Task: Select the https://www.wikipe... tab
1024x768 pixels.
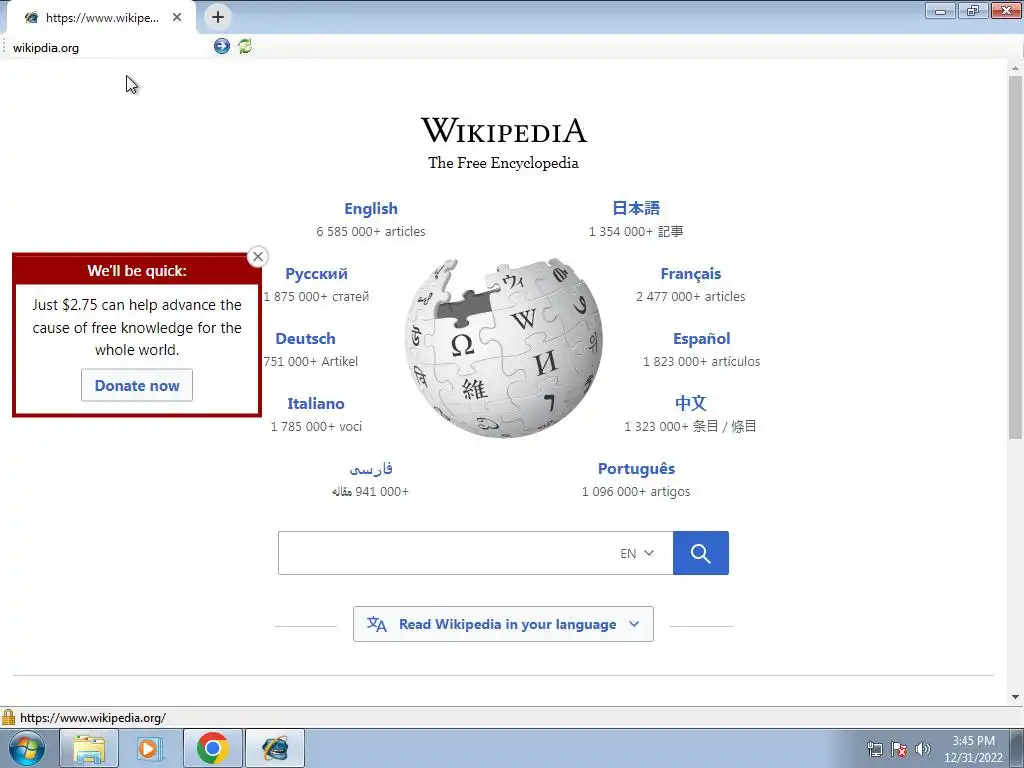Action: tap(101, 18)
